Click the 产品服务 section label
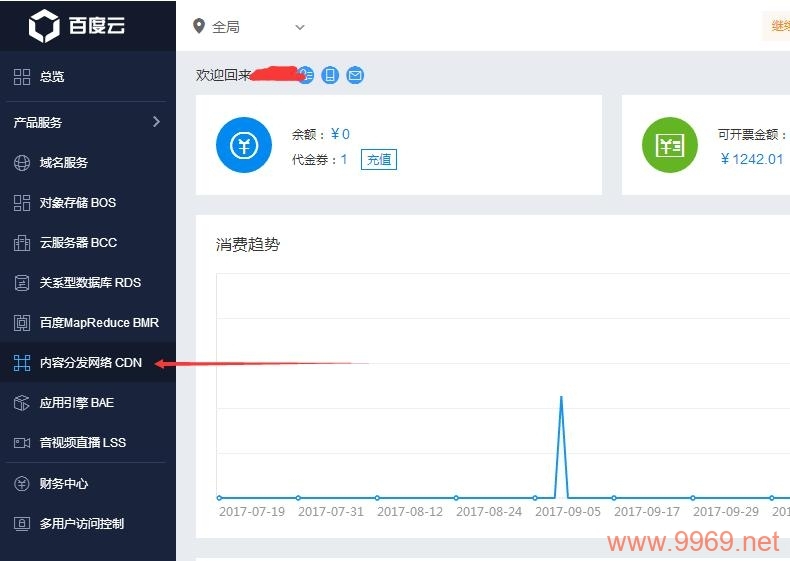 [38, 122]
